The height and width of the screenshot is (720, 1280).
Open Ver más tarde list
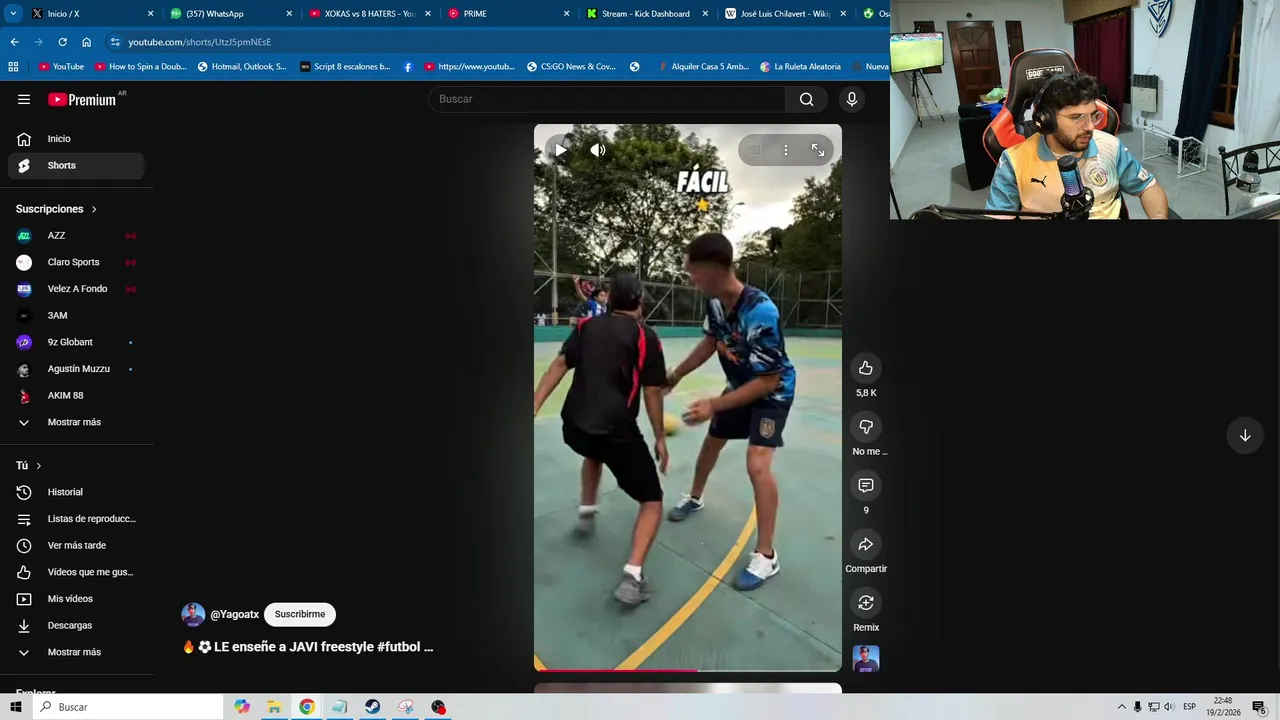[x=76, y=545]
